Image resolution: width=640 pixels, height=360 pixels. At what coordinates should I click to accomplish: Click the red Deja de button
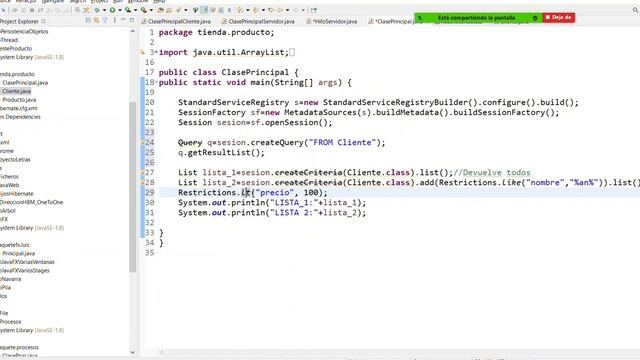(x=559, y=18)
